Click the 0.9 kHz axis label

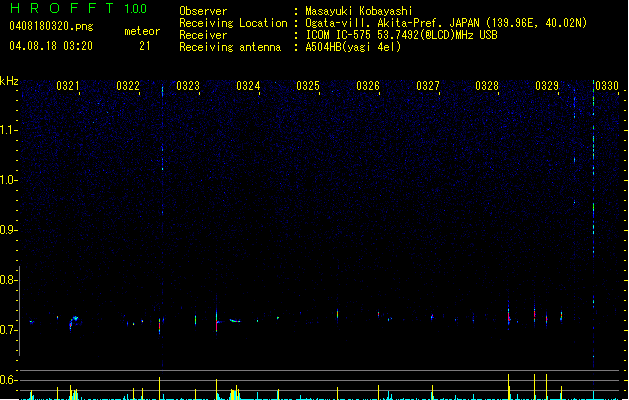click(8, 230)
